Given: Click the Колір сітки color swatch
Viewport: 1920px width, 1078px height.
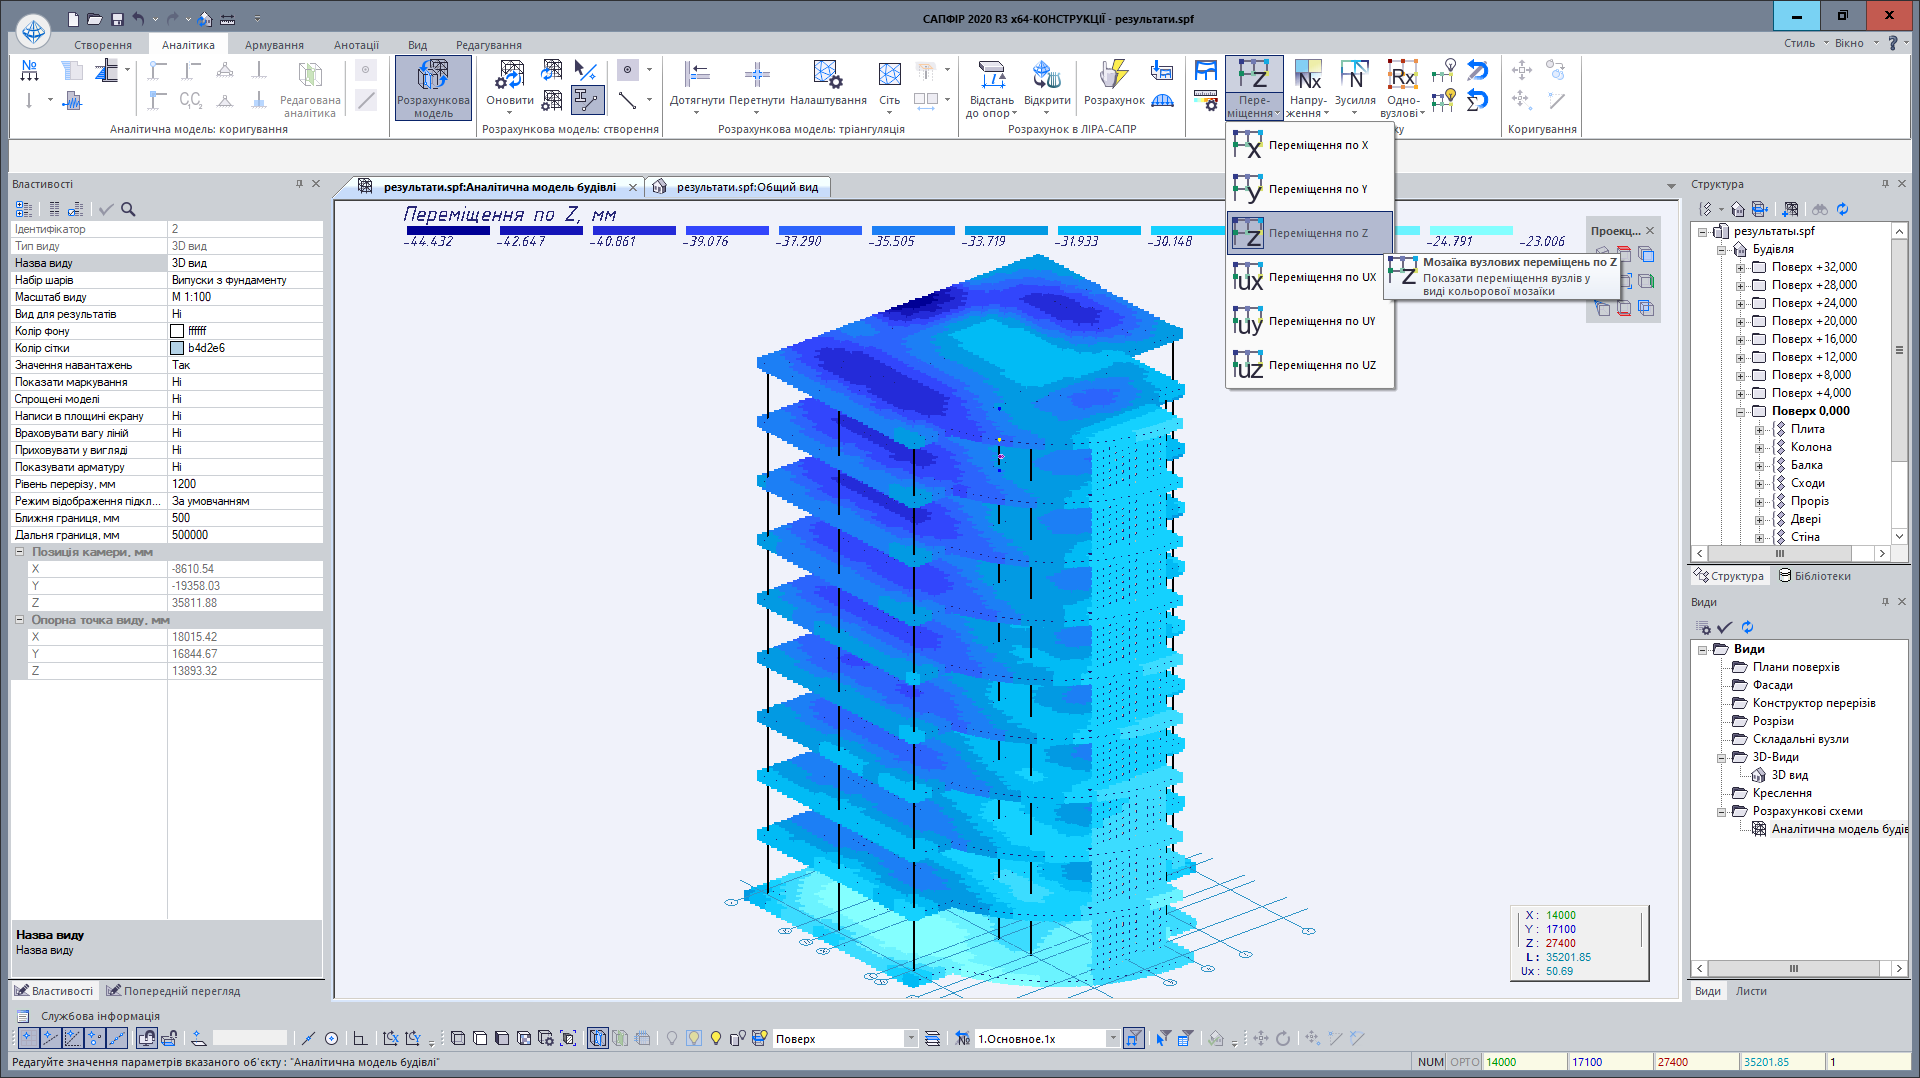Looking at the screenshot, I should tap(177, 349).
